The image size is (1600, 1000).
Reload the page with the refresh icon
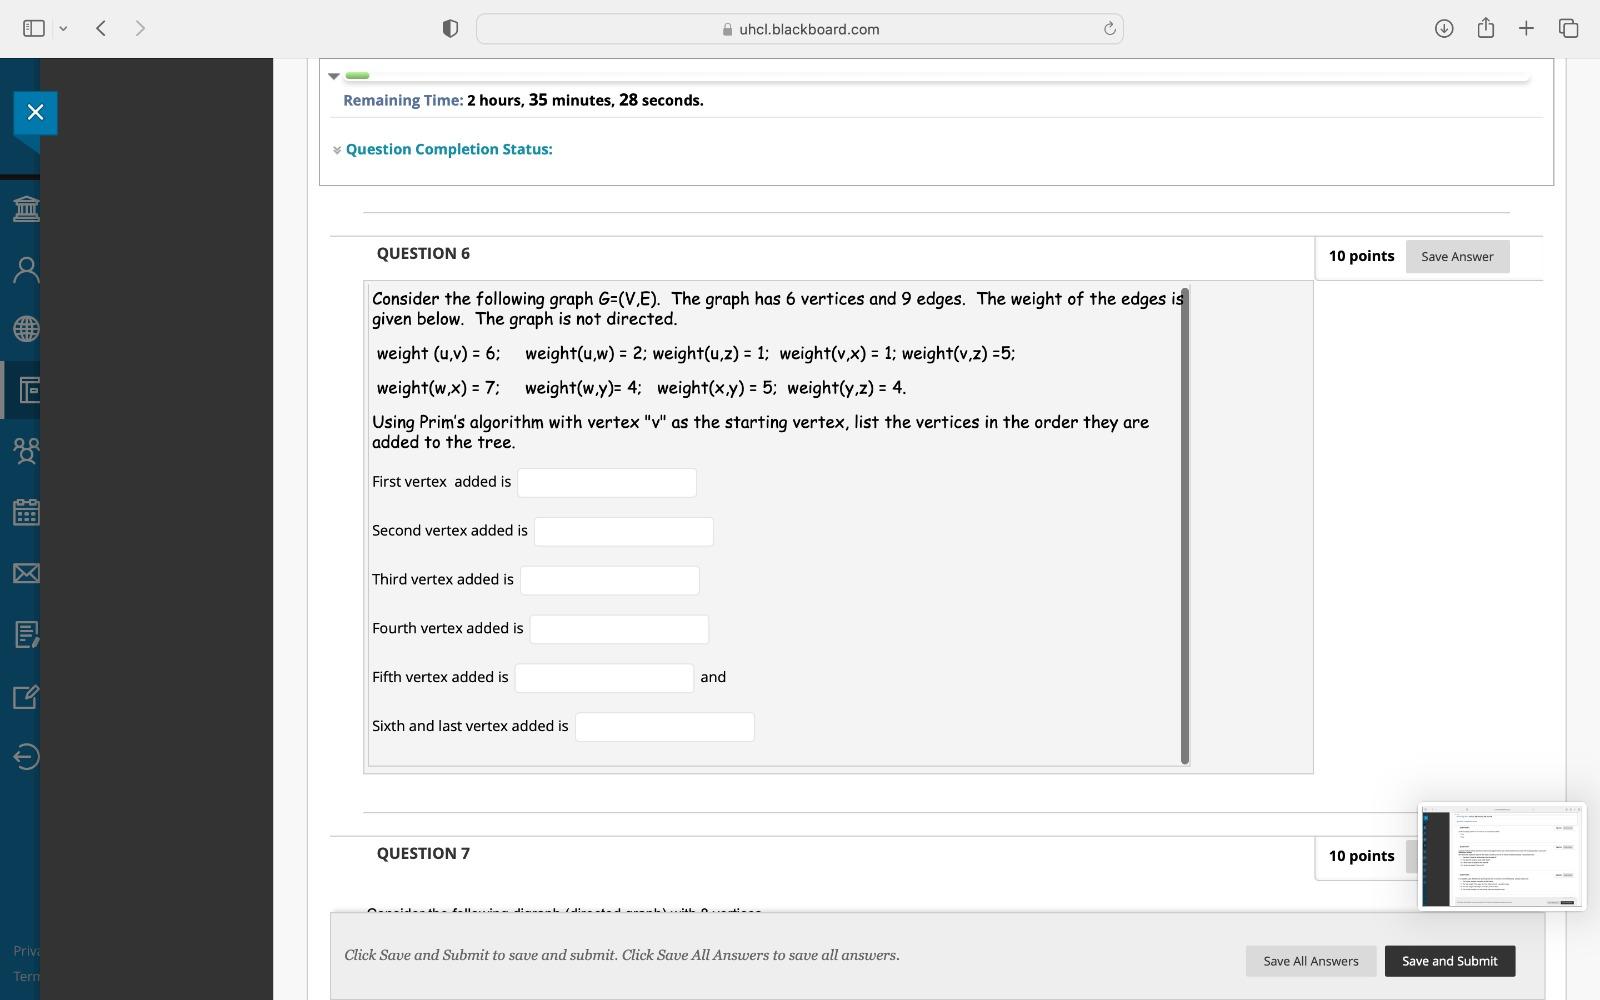[x=1109, y=29]
